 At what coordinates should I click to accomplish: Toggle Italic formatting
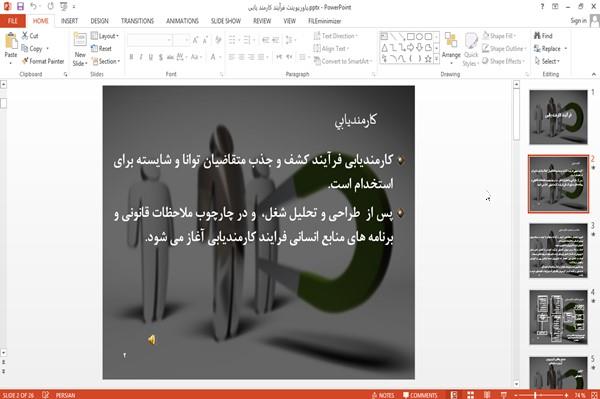coord(141,57)
